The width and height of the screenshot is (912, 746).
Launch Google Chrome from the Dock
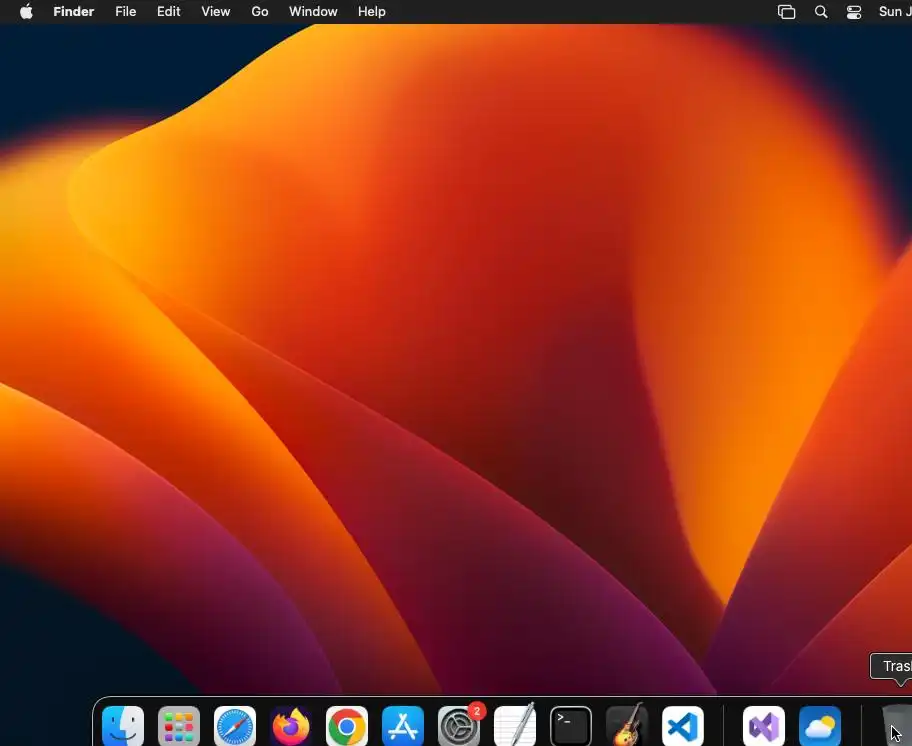(347, 726)
